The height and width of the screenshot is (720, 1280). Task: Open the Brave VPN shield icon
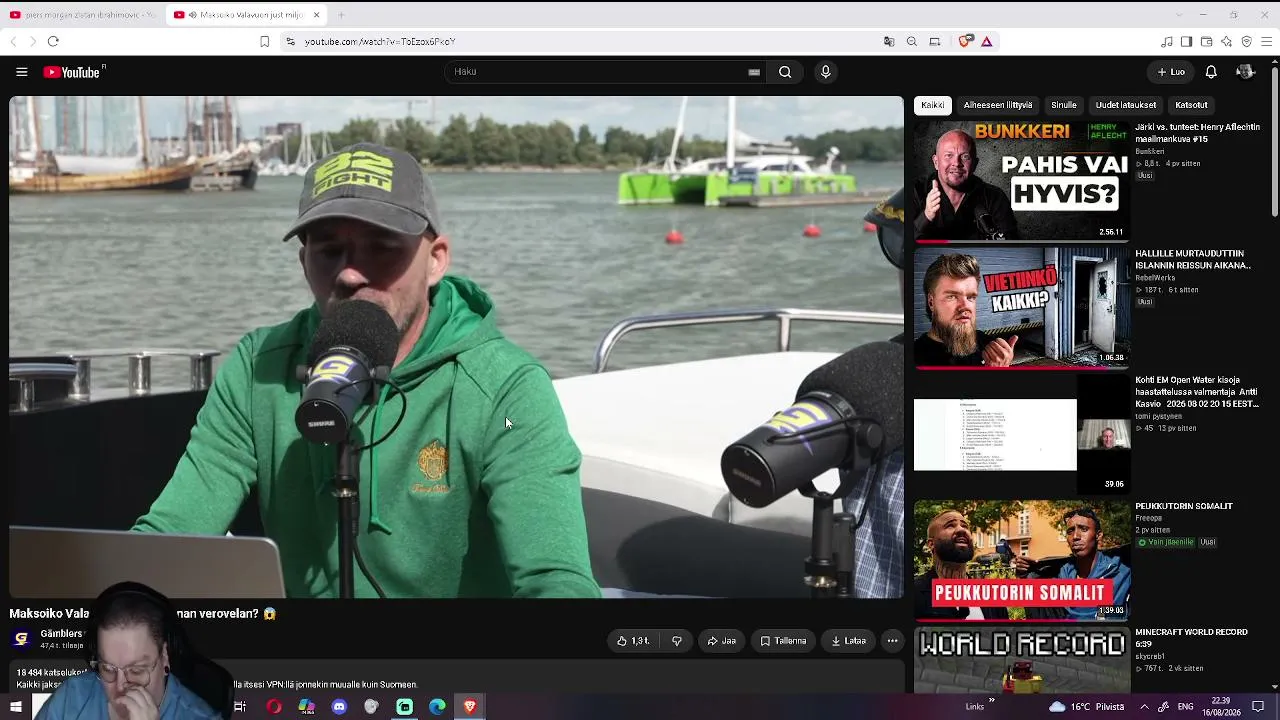point(1246,41)
